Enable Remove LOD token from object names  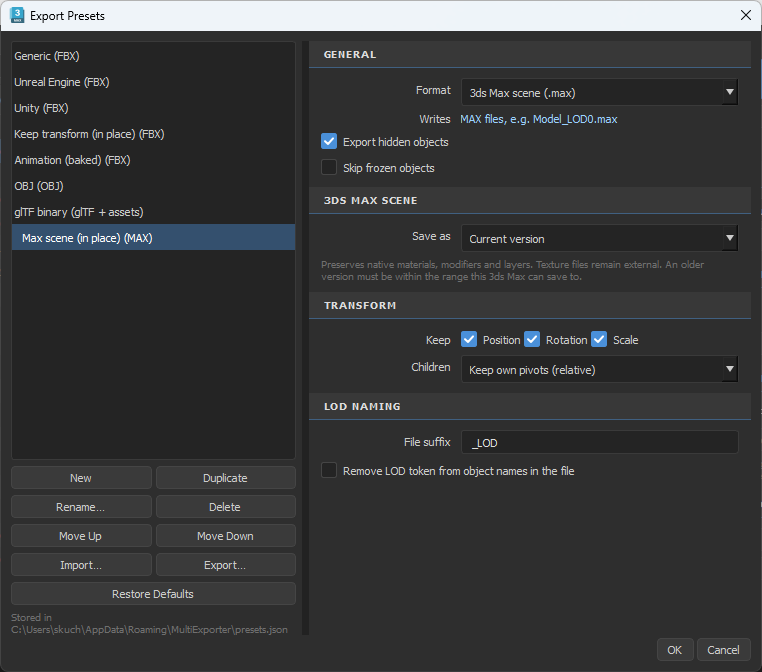point(329,470)
